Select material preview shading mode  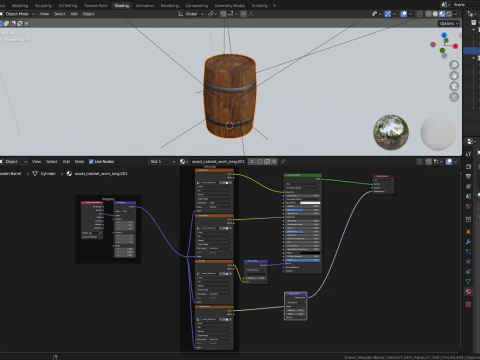click(442, 14)
